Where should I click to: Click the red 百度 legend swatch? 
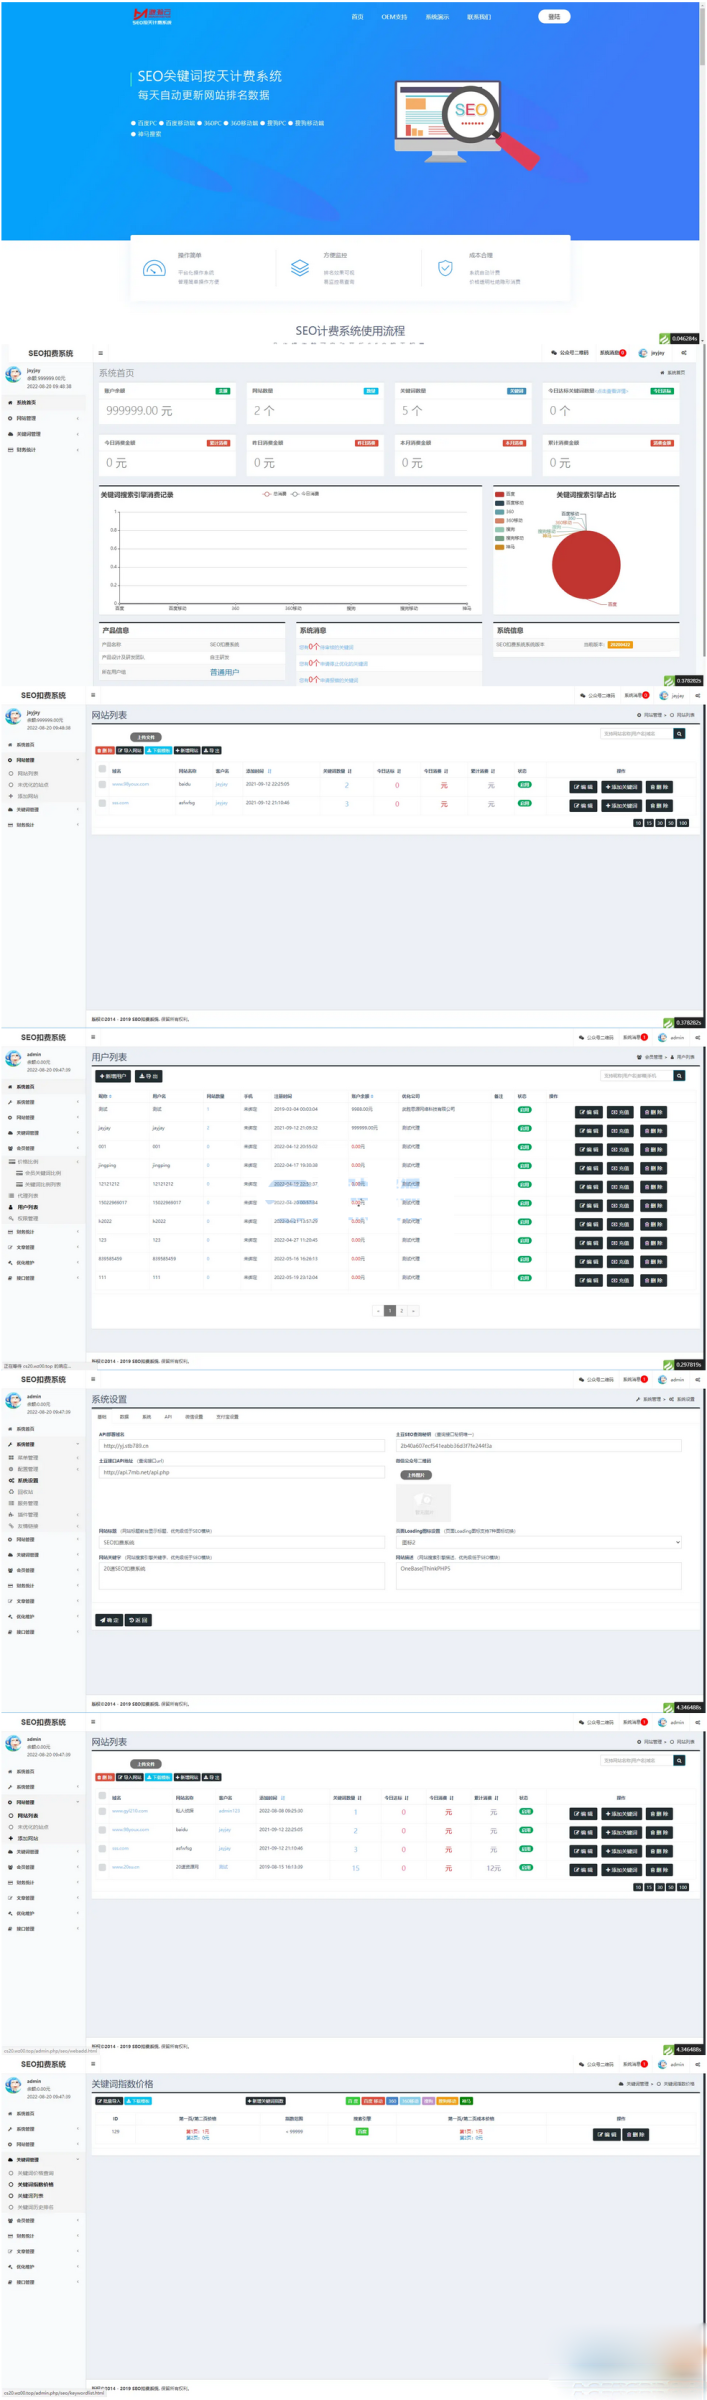coord(499,494)
